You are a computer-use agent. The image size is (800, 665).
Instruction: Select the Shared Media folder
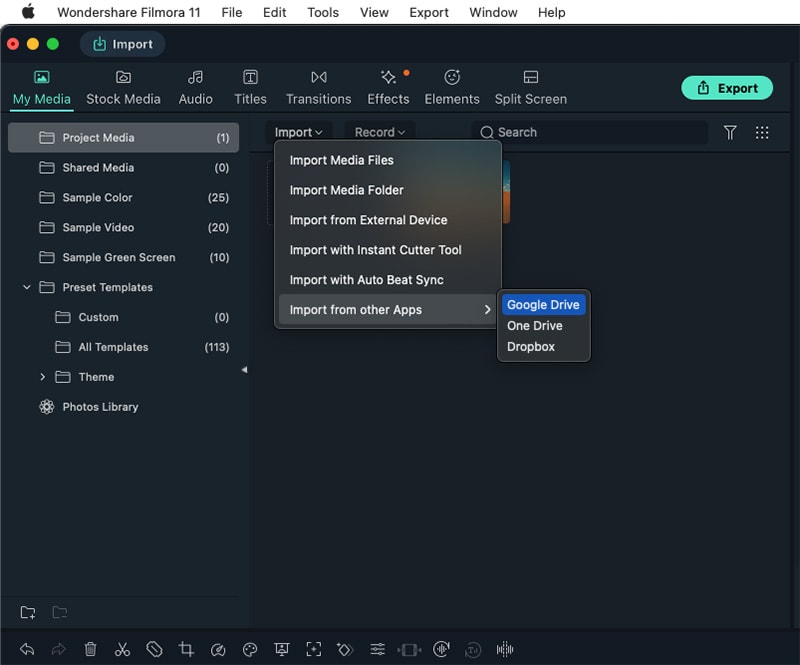pyautogui.click(x=123, y=167)
